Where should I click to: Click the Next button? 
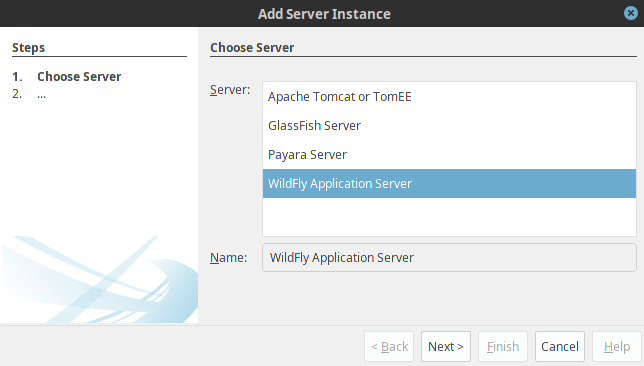point(446,346)
